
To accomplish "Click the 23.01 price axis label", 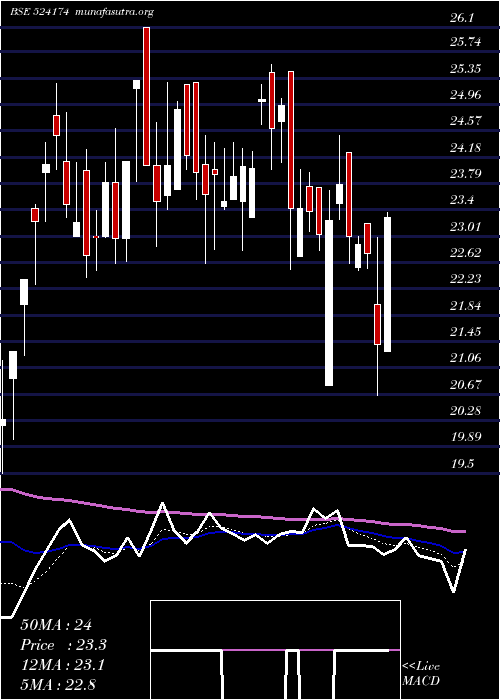I will [466, 226].
